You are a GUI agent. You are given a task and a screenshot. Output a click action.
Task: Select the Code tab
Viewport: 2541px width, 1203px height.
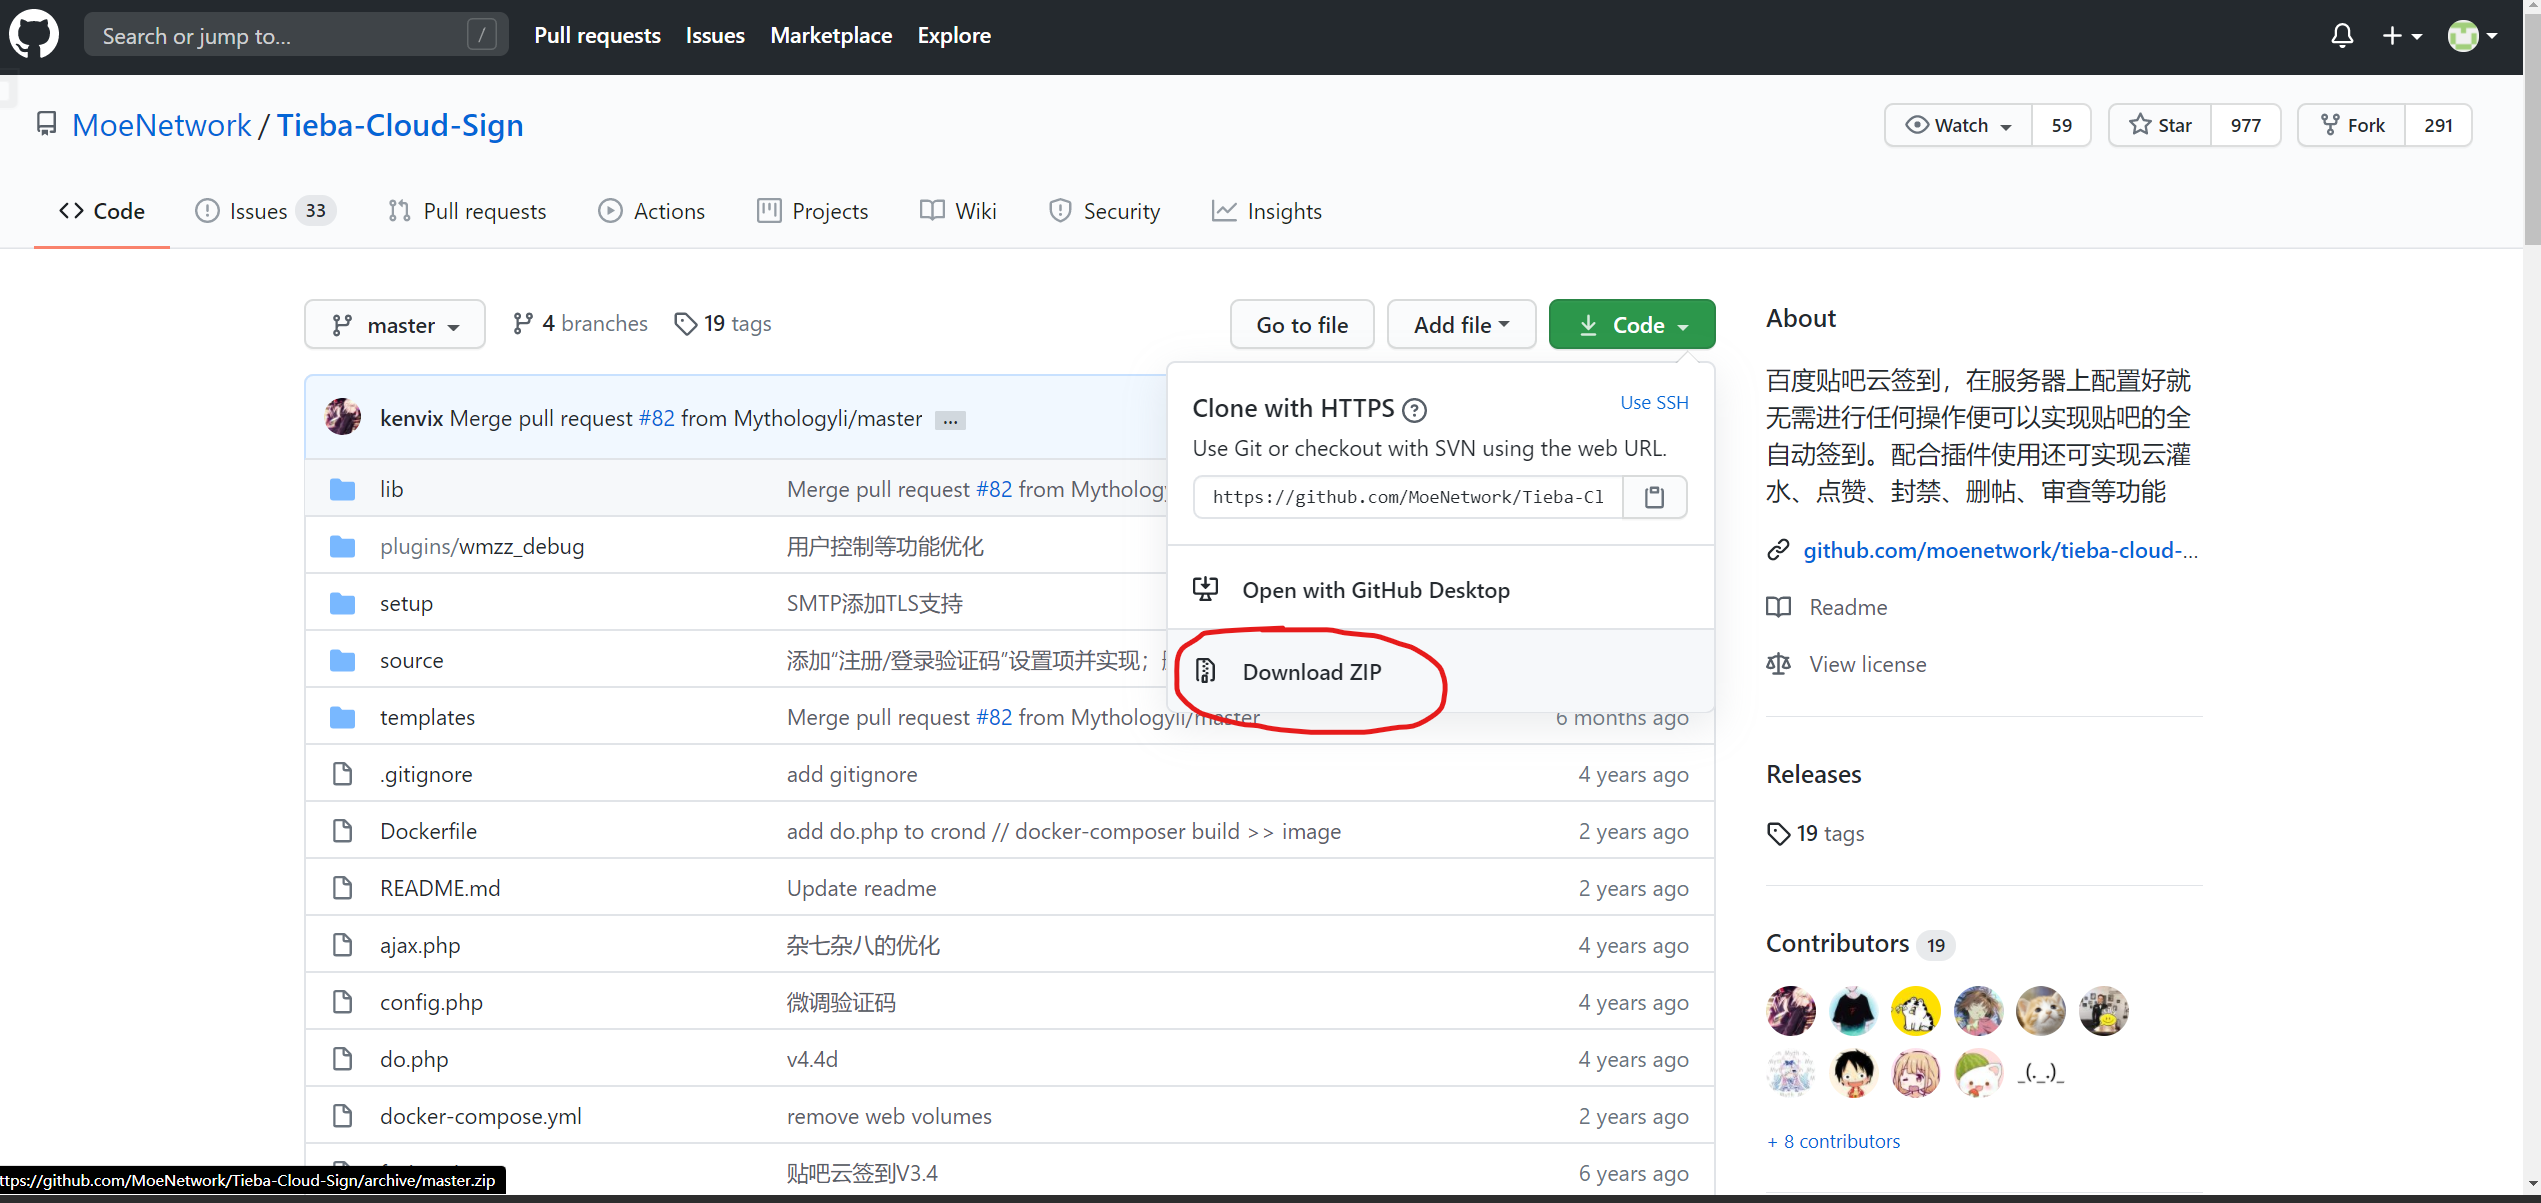click(102, 211)
